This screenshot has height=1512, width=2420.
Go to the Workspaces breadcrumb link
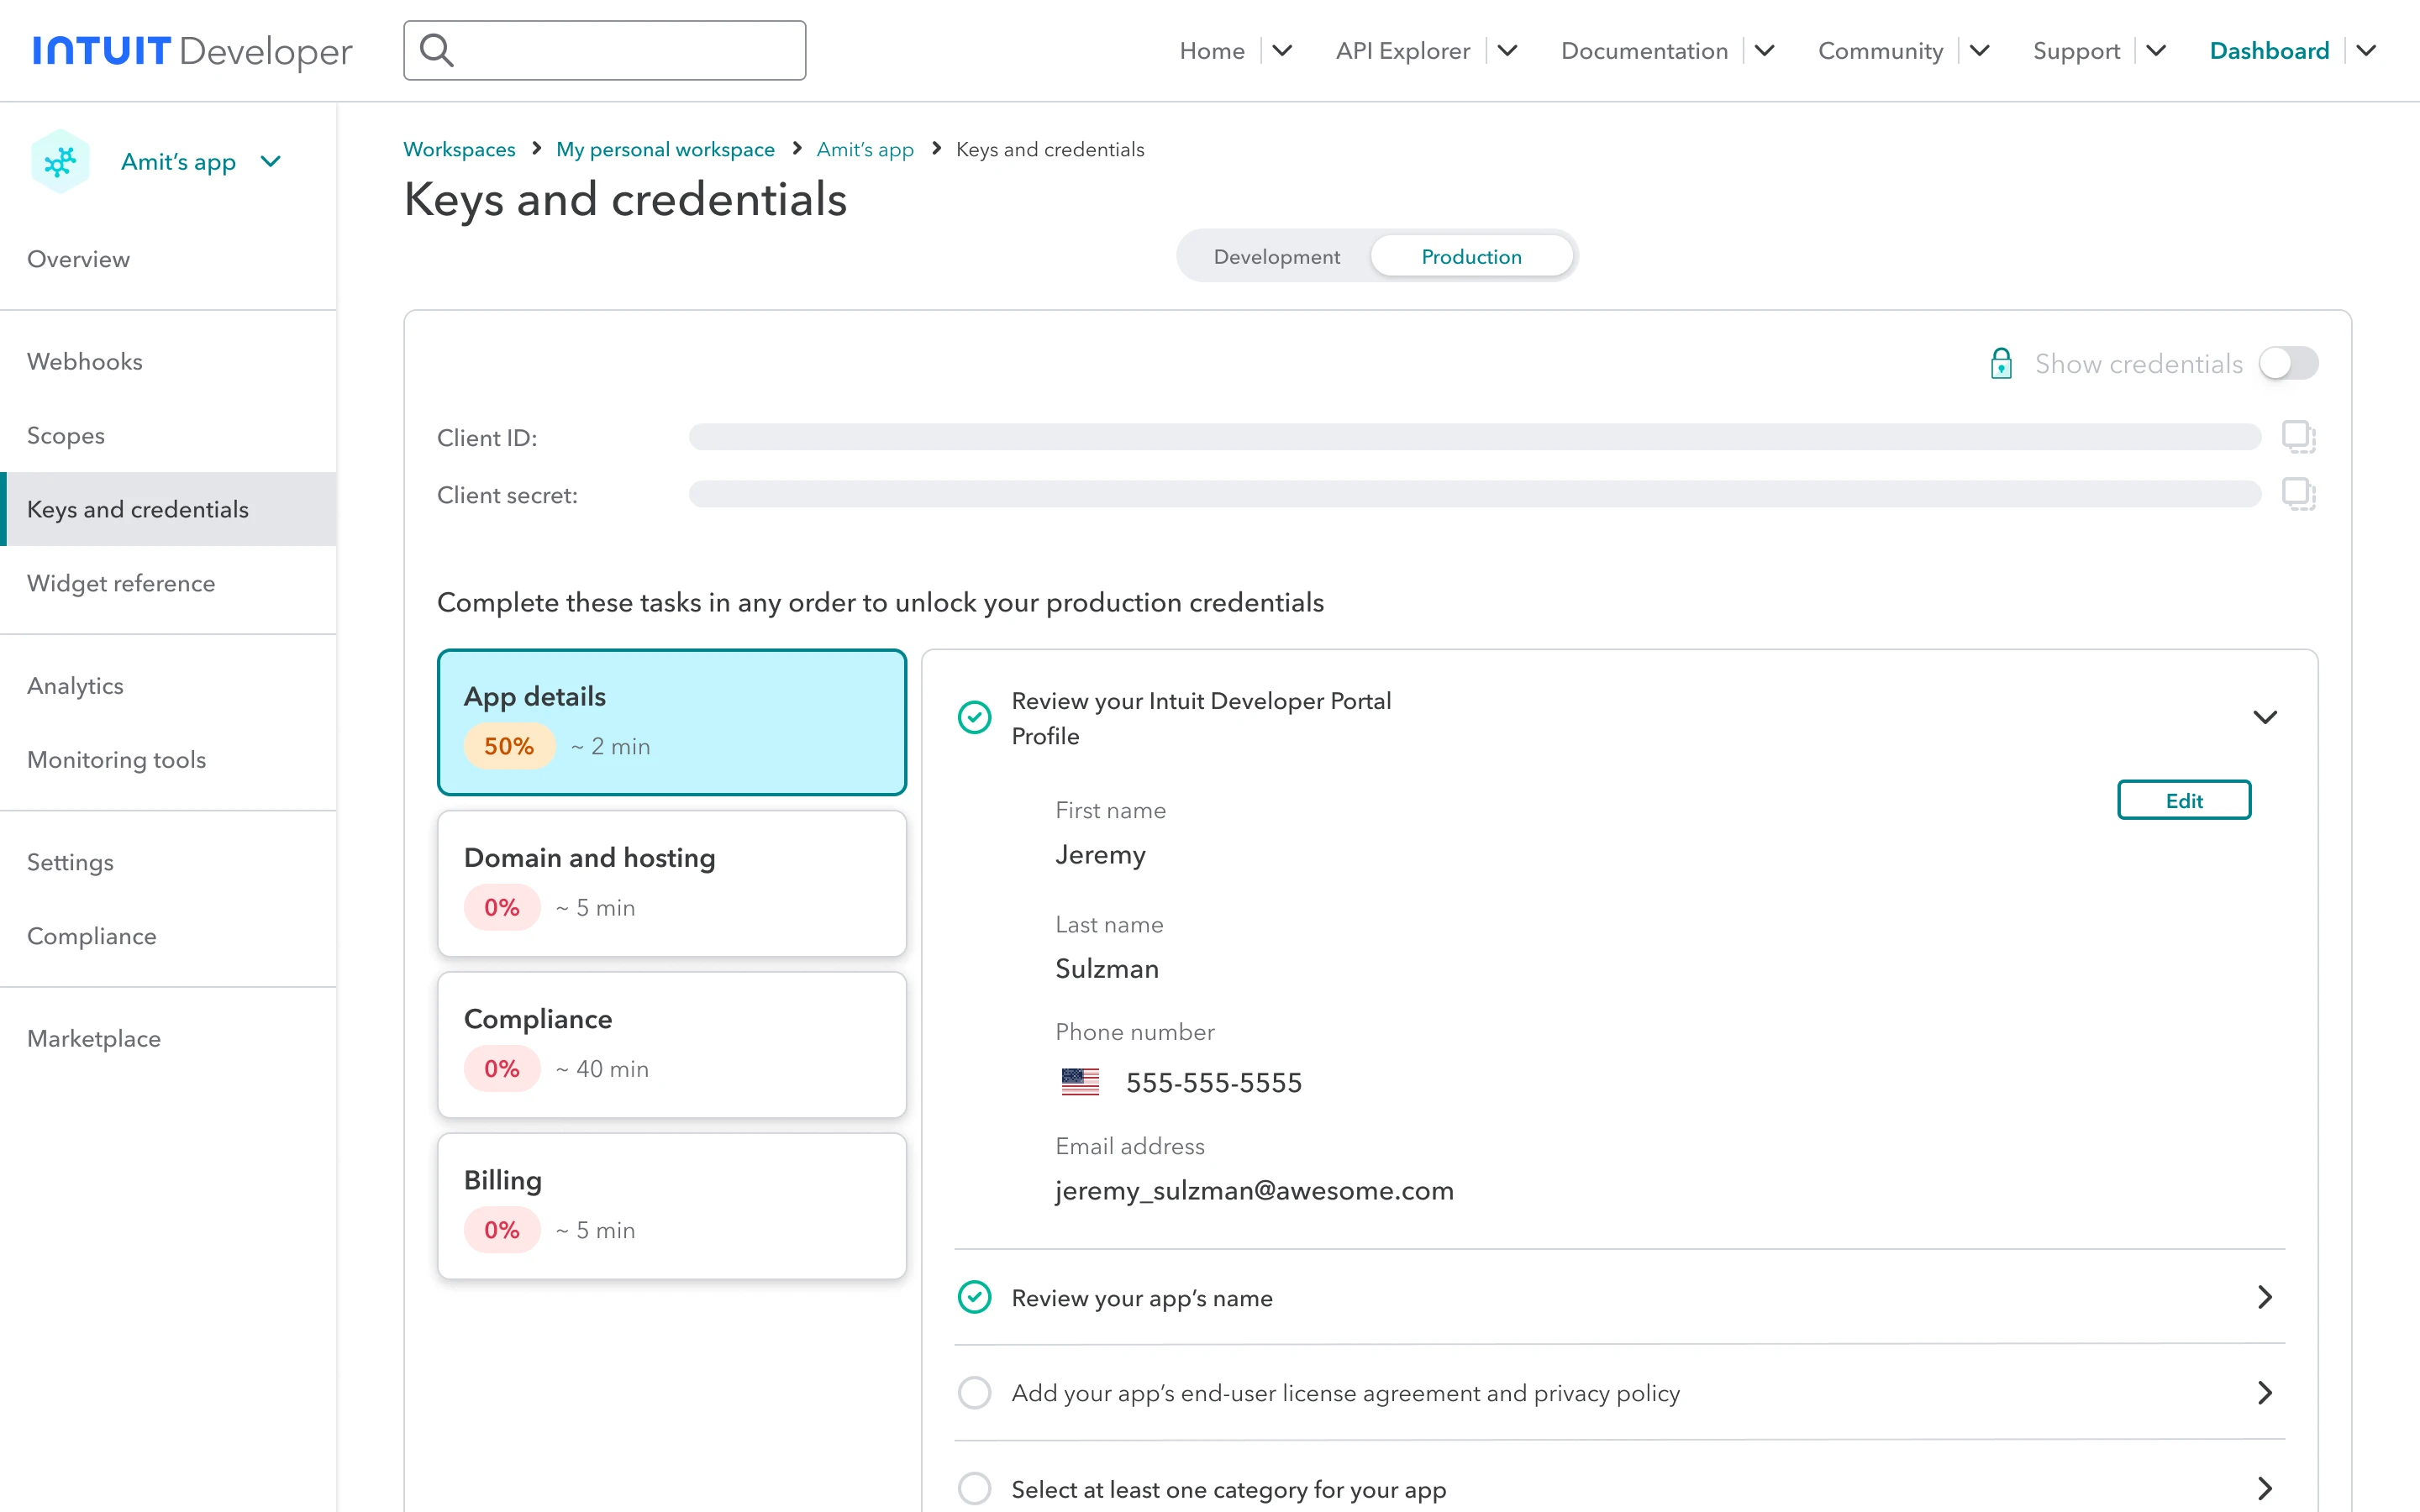(x=459, y=149)
